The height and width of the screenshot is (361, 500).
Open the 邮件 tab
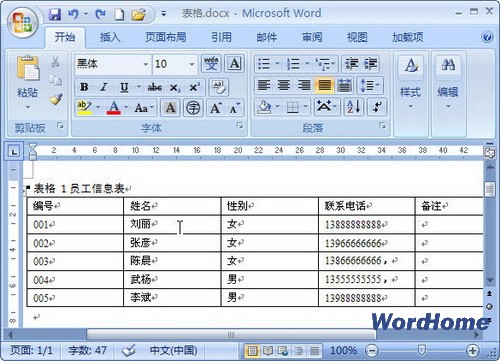tap(267, 37)
